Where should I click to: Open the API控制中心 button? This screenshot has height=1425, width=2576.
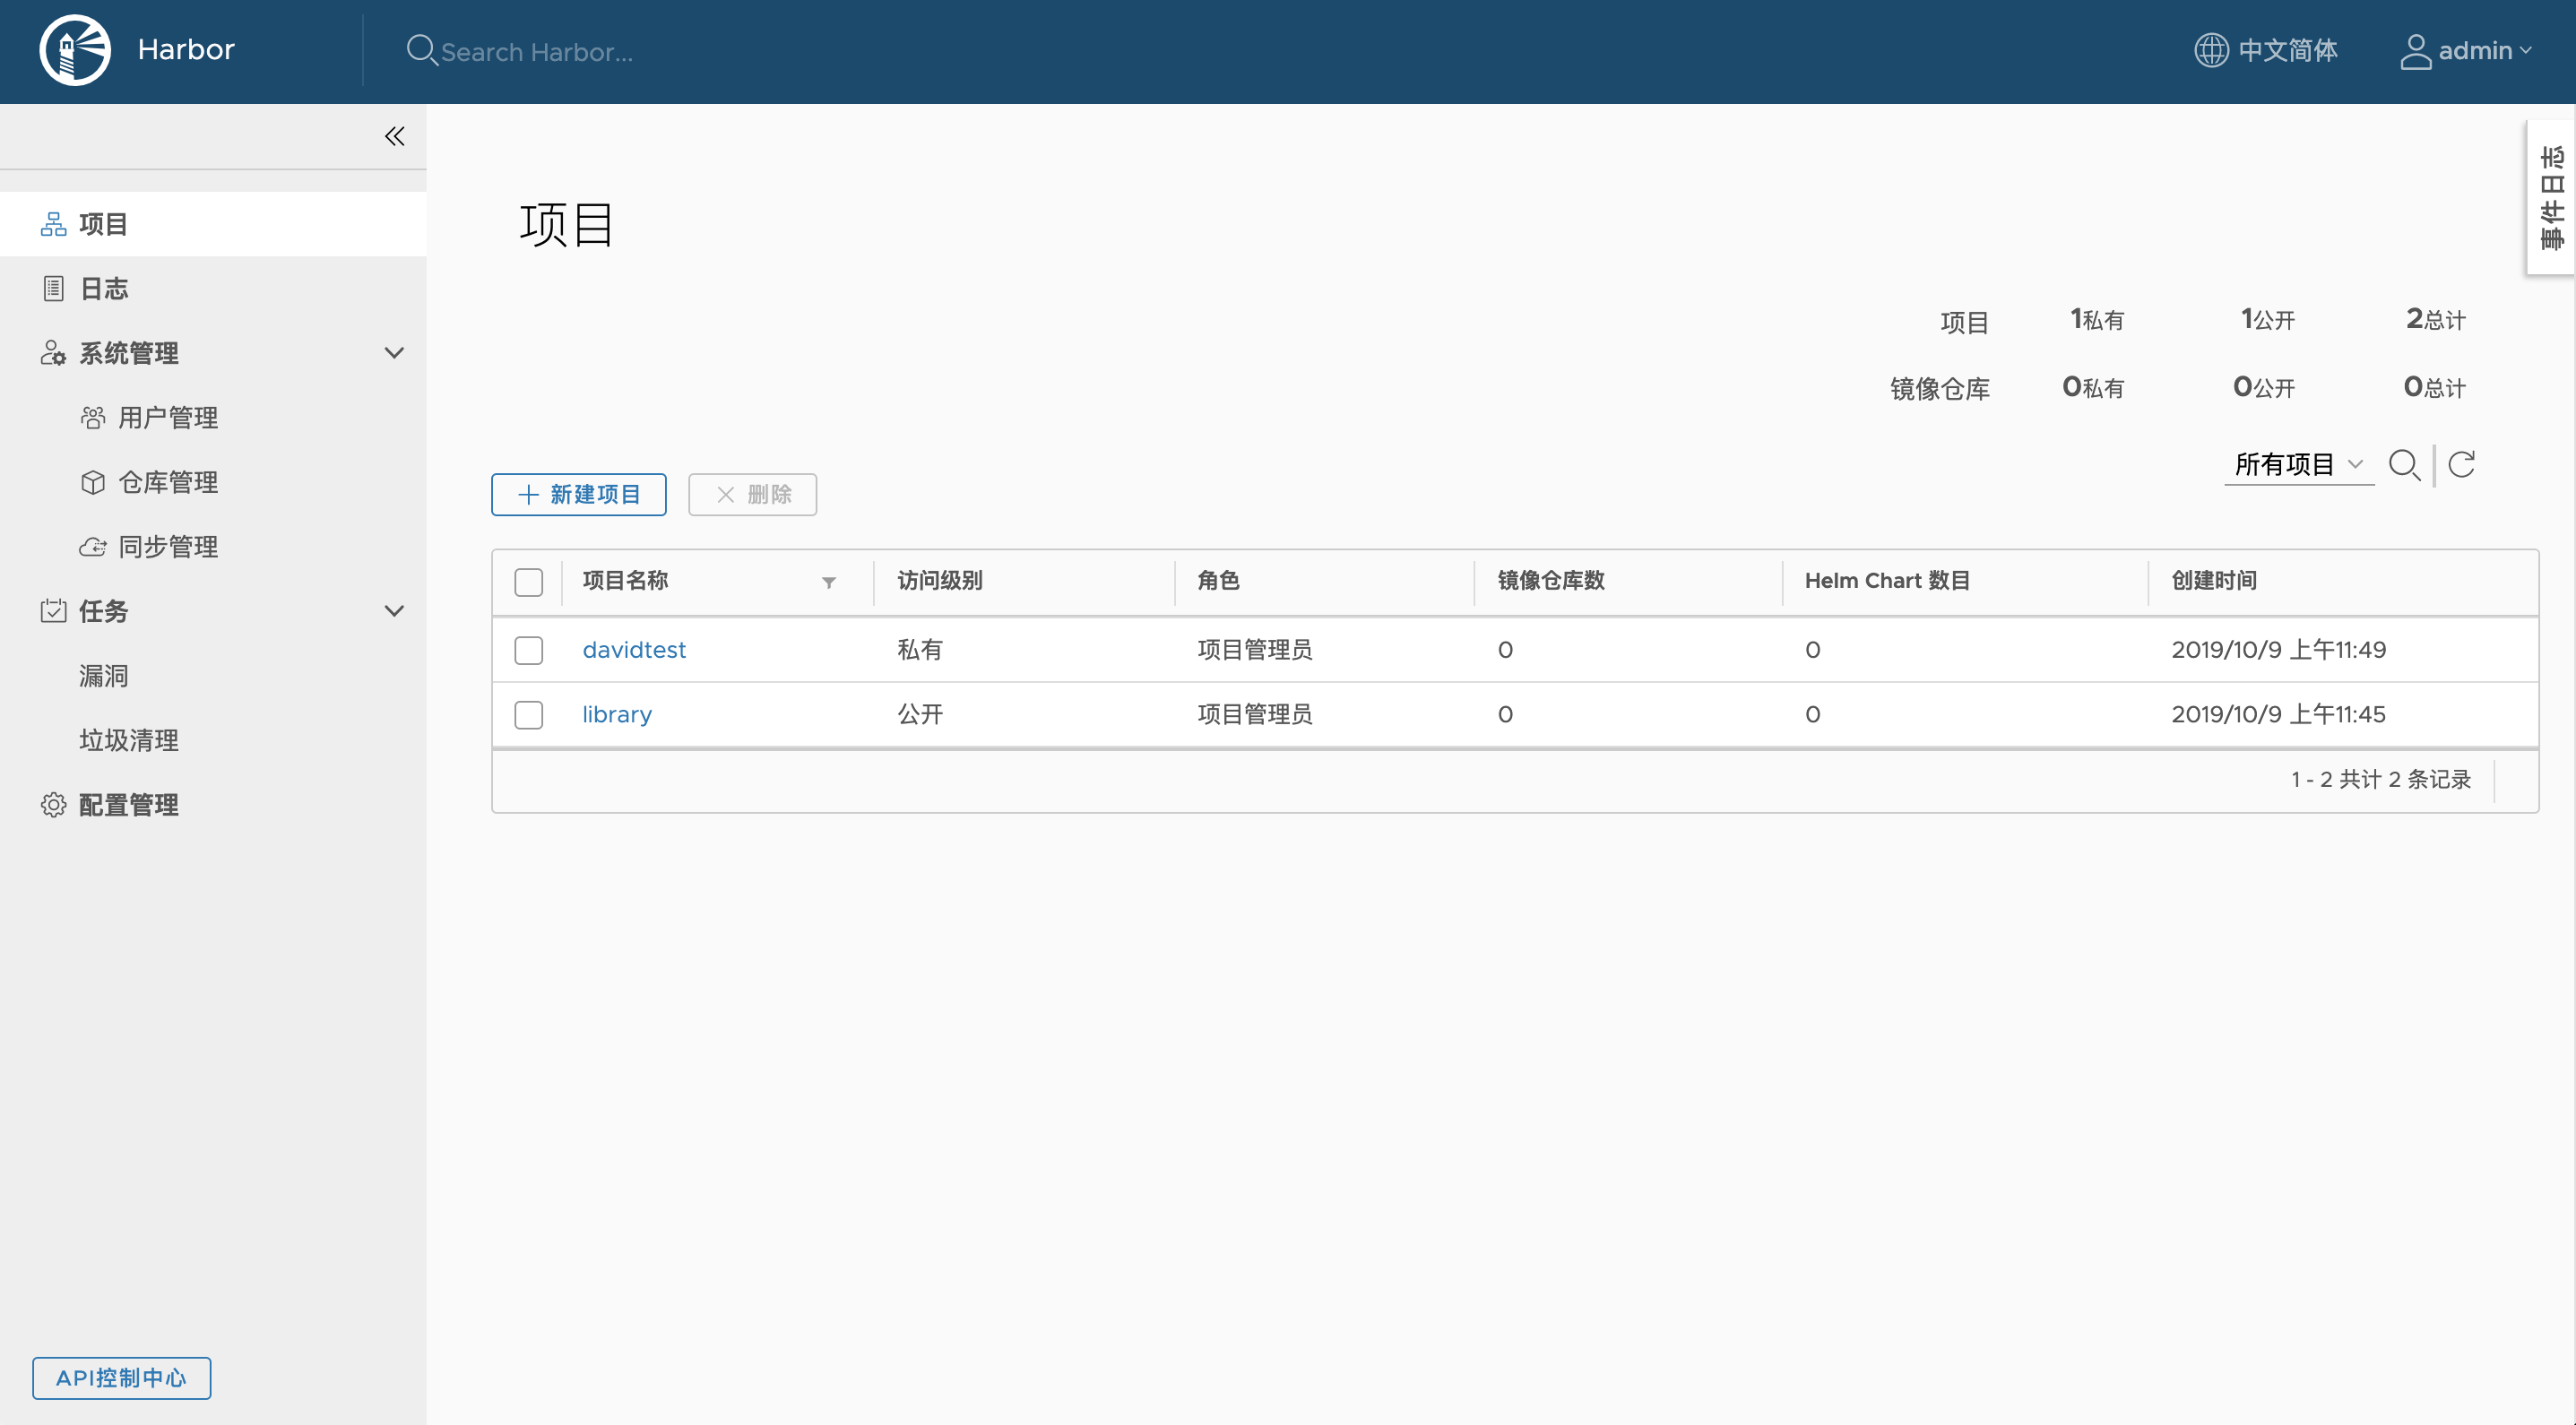[121, 1378]
